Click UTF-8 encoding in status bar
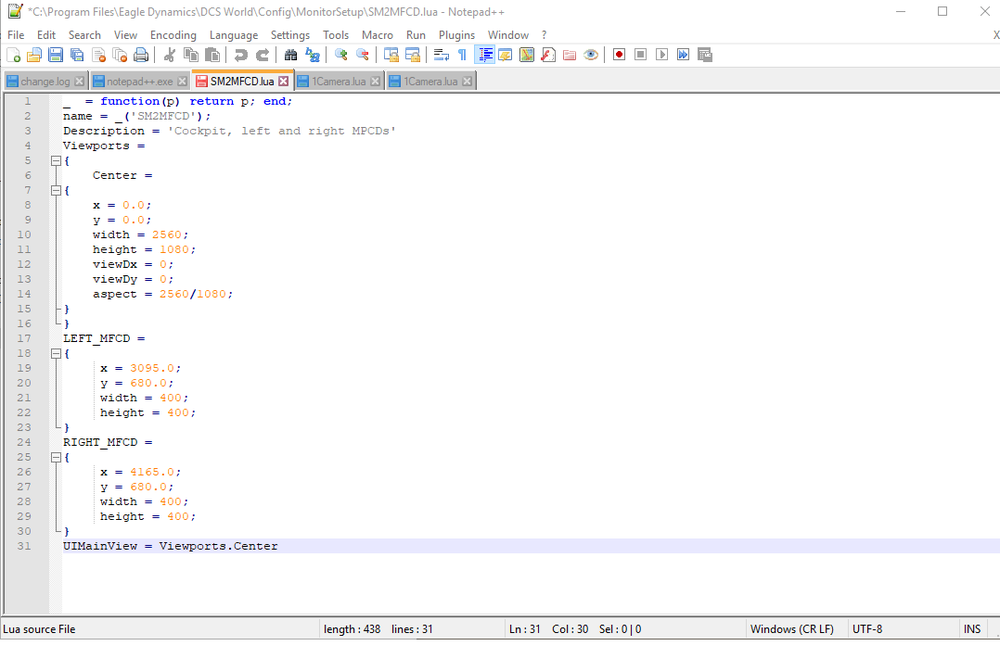Viewport: 1000px width, 646px height. 867,629
